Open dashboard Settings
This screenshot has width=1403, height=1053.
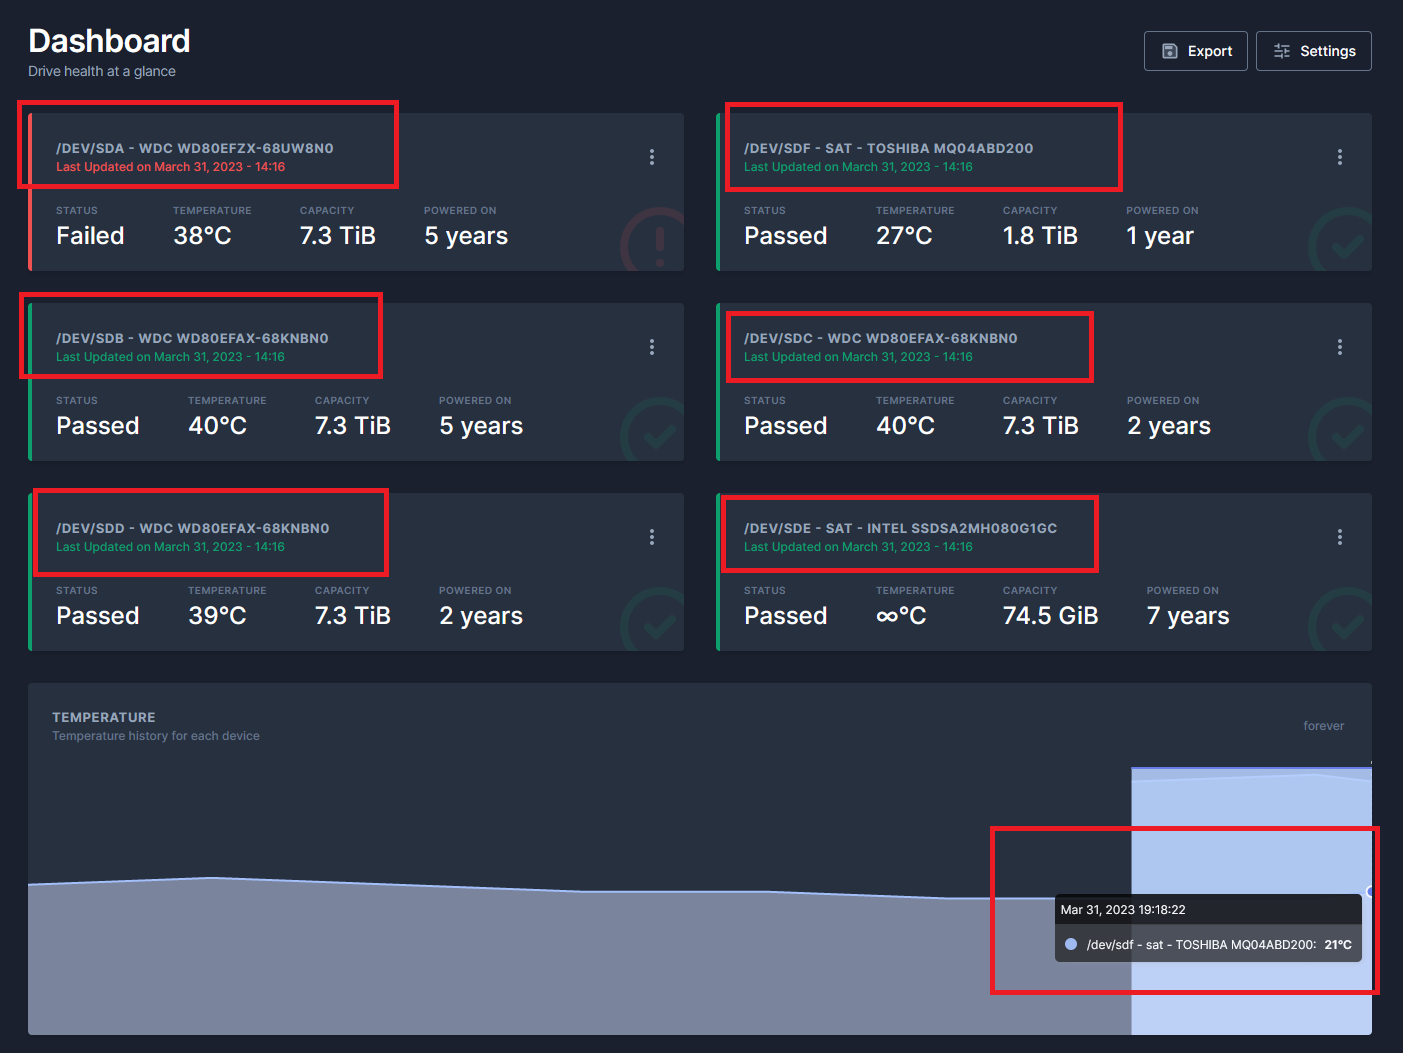click(x=1313, y=51)
